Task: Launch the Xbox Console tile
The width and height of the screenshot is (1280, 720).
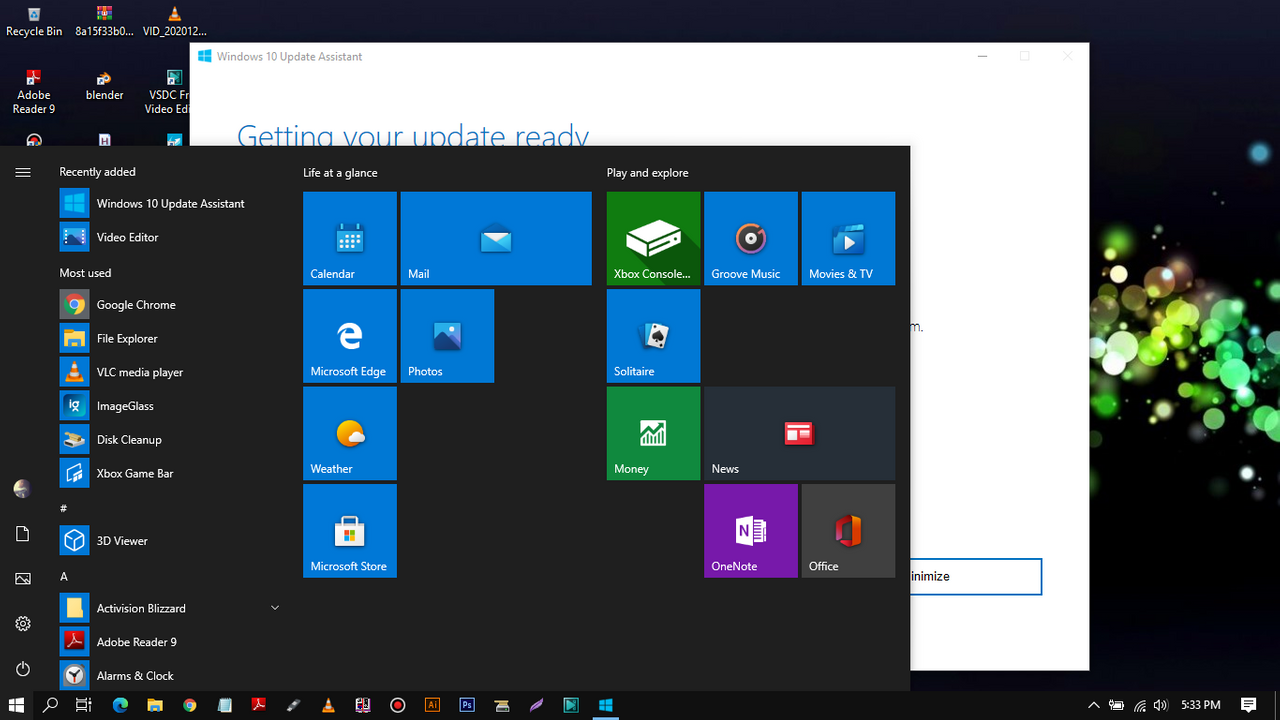Action: pyautogui.click(x=653, y=239)
